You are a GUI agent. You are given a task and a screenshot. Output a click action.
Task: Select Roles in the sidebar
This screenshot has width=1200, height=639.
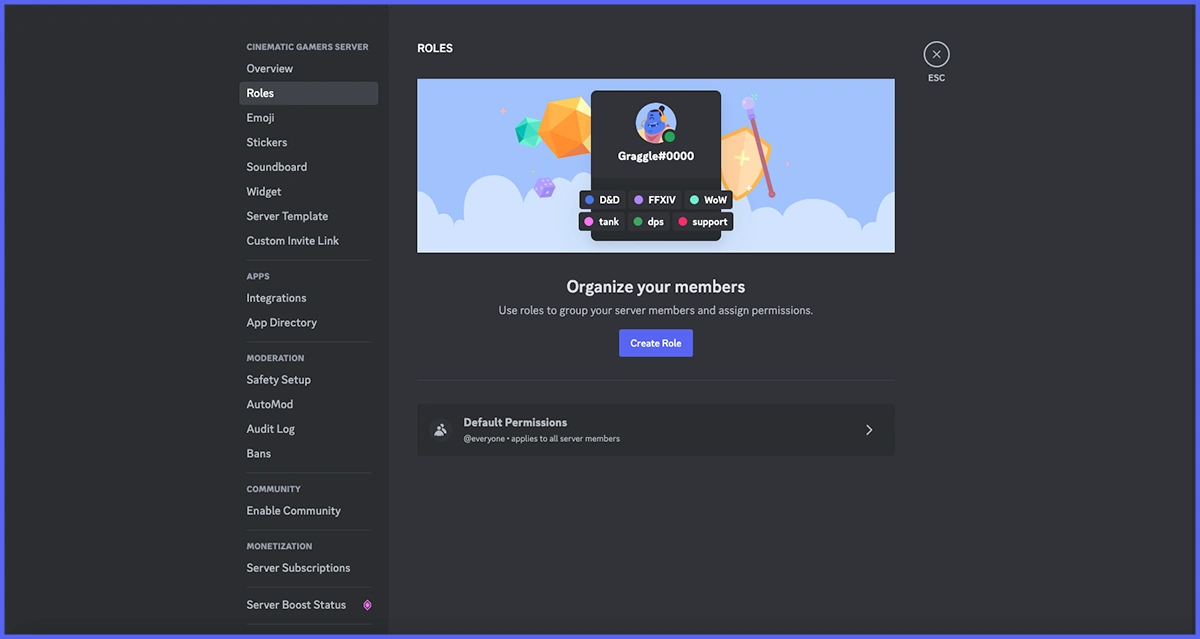coord(260,93)
